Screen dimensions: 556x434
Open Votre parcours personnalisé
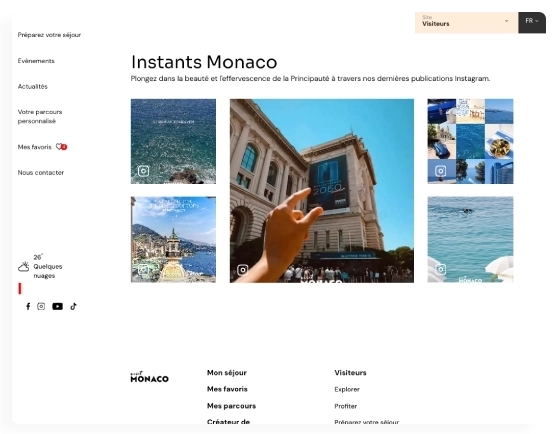[x=40, y=116]
